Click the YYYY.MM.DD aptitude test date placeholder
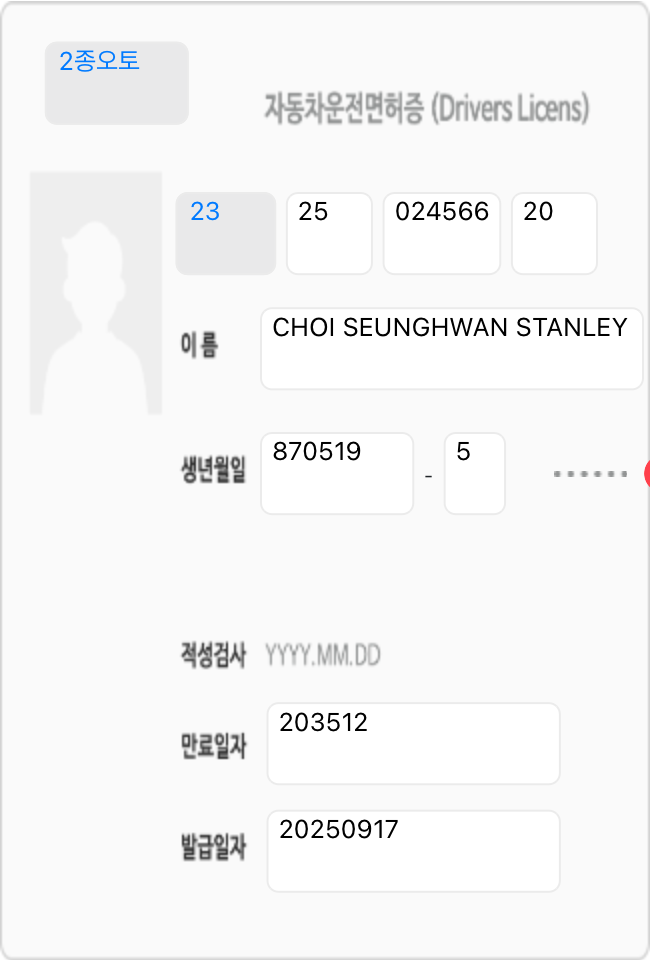 322,656
